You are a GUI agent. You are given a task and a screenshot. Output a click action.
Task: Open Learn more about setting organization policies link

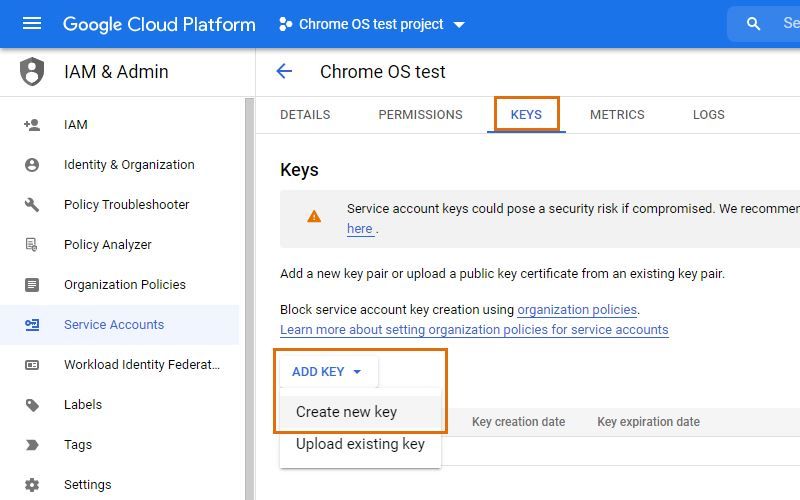[x=474, y=330]
